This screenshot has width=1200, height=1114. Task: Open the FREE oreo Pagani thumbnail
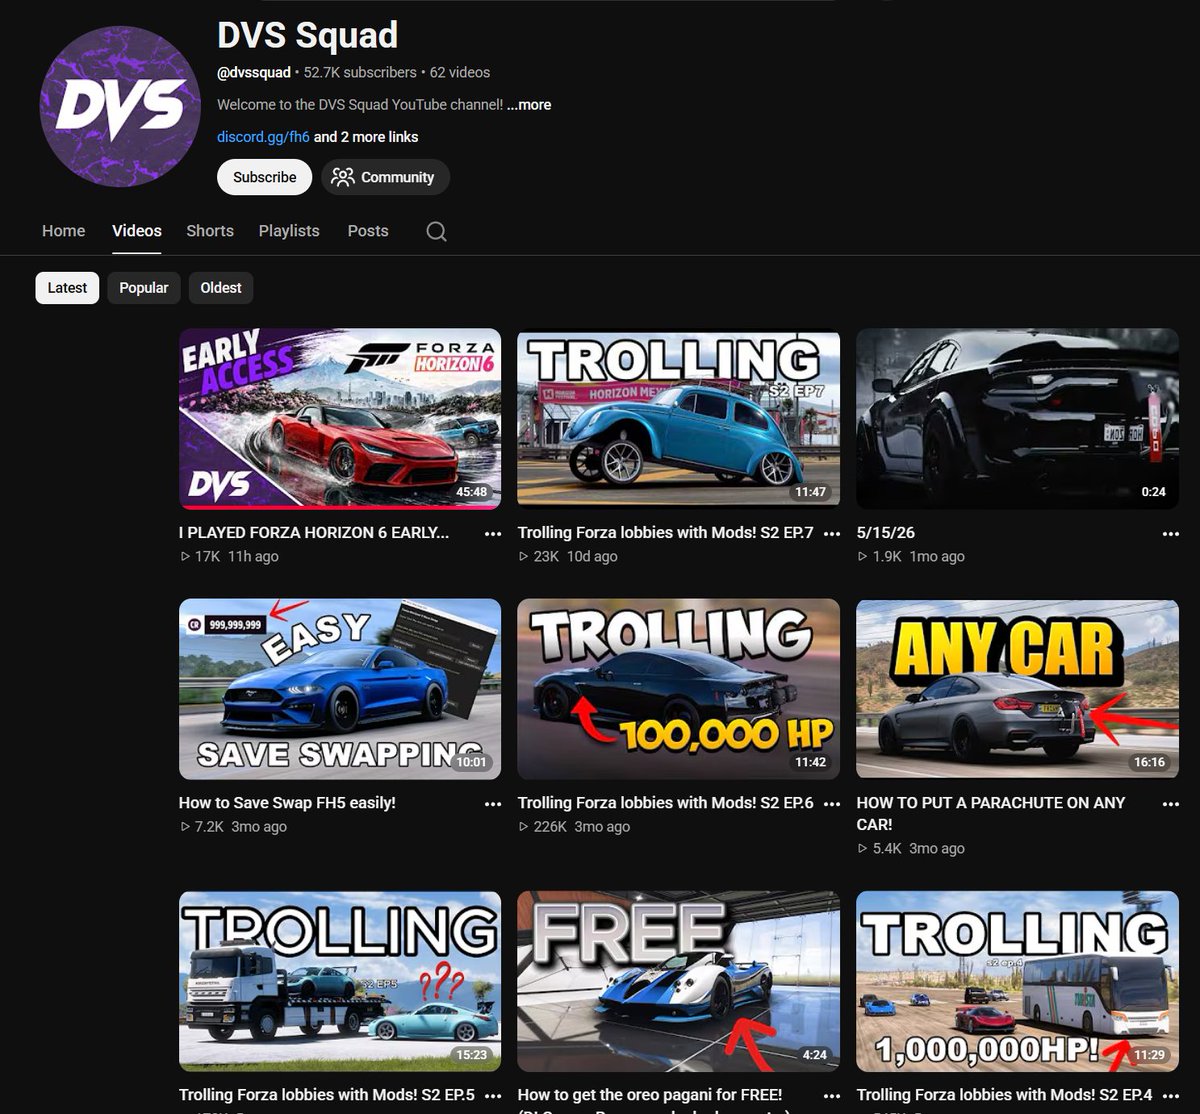point(679,981)
